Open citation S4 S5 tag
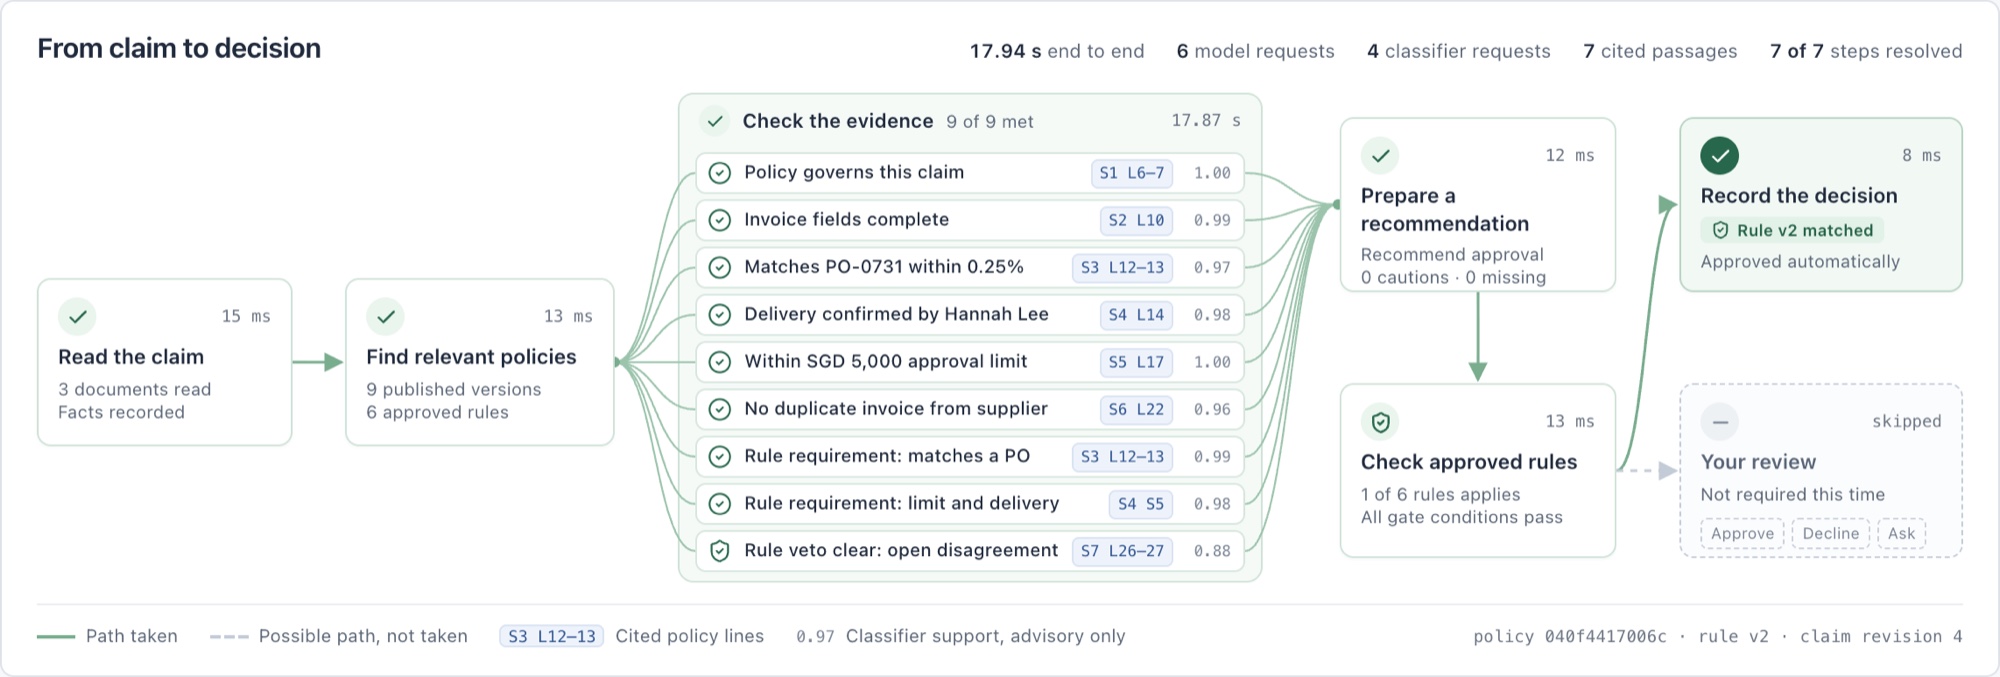 (x=1141, y=504)
